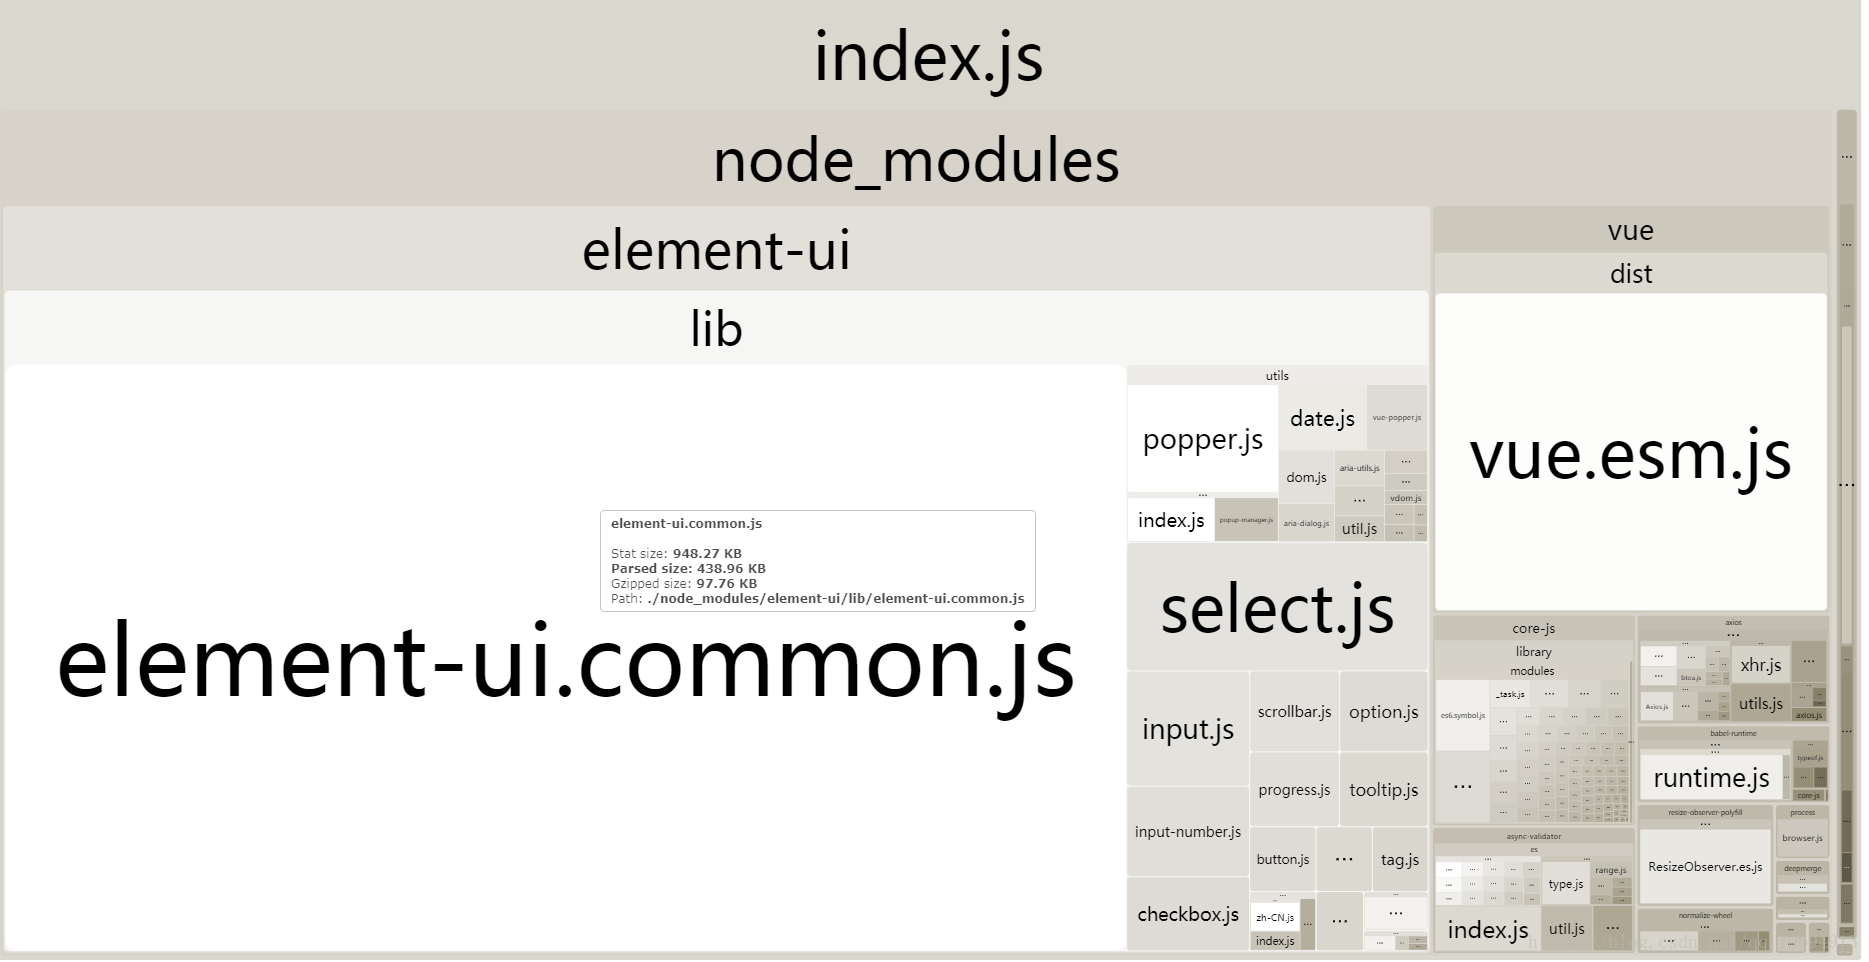The image size is (1869, 962).
Task: Click the input.js block
Action: point(1188,729)
